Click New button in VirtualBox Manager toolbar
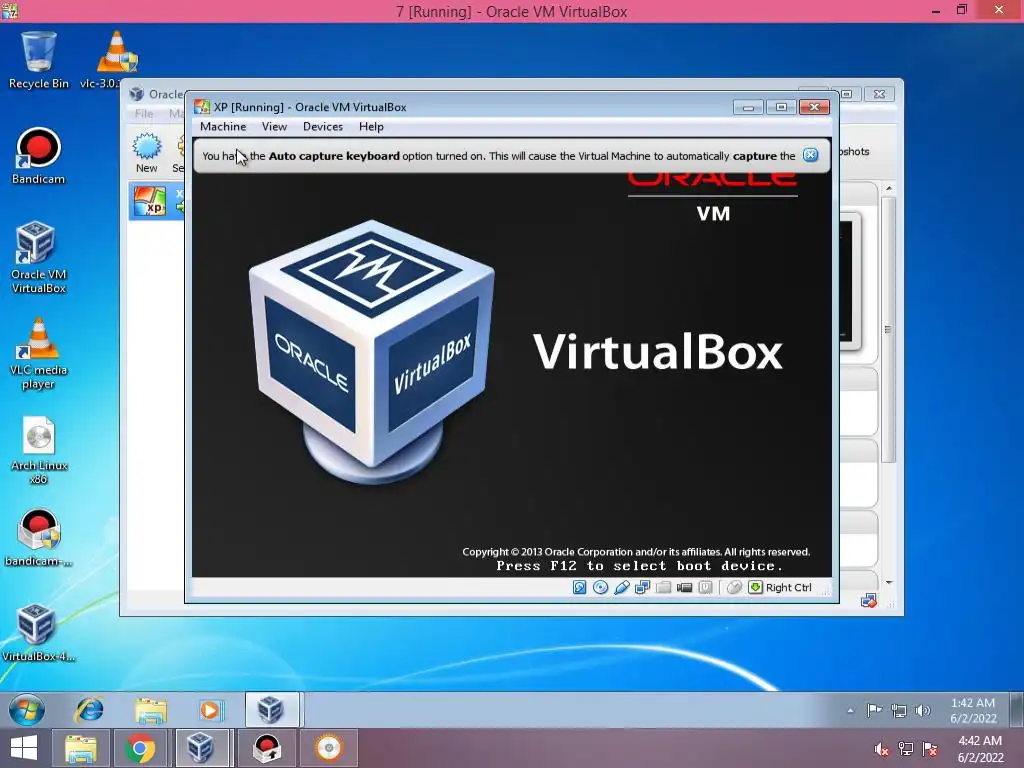Viewport: 1024px width, 768px height. (146, 153)
